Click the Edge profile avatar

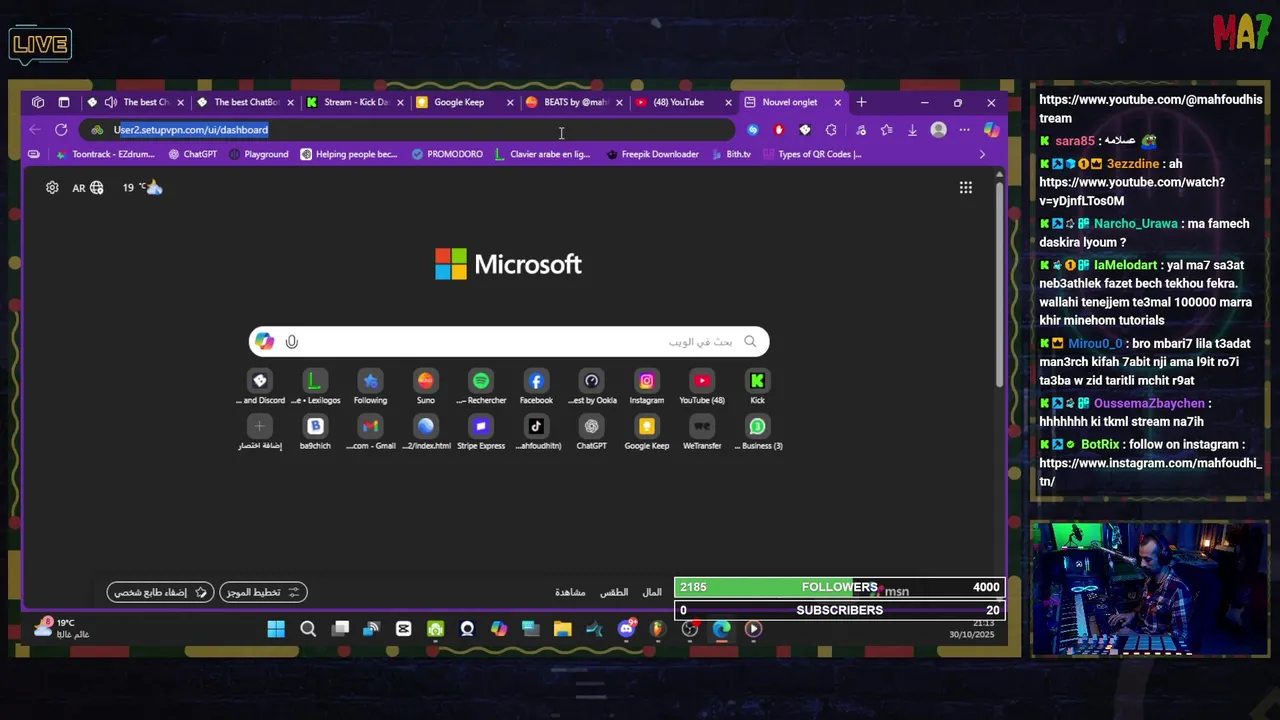[938, 130]
